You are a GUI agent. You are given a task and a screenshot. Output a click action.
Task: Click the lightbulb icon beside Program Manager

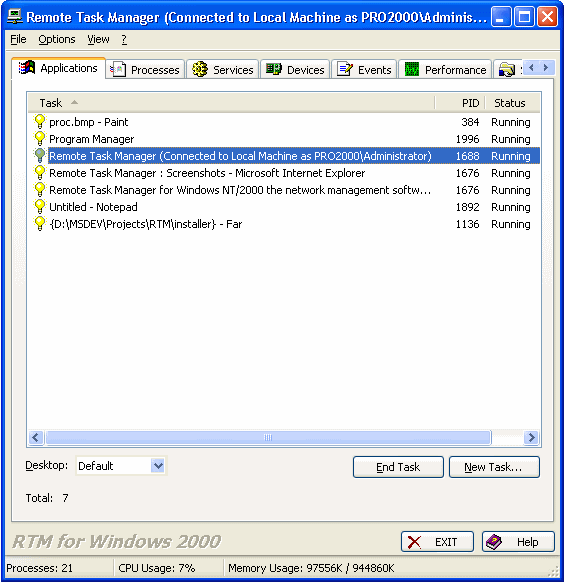click(39, 139)
